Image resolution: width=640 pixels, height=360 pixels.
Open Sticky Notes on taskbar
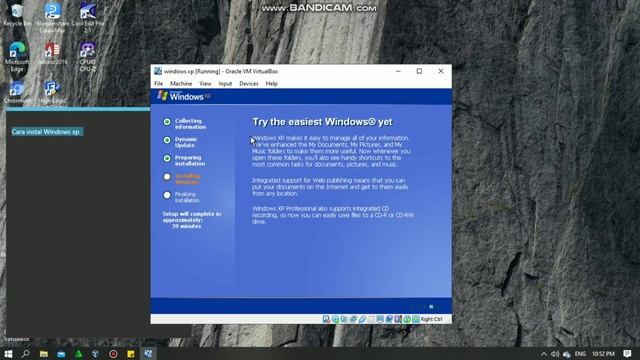tap(131, 354)
